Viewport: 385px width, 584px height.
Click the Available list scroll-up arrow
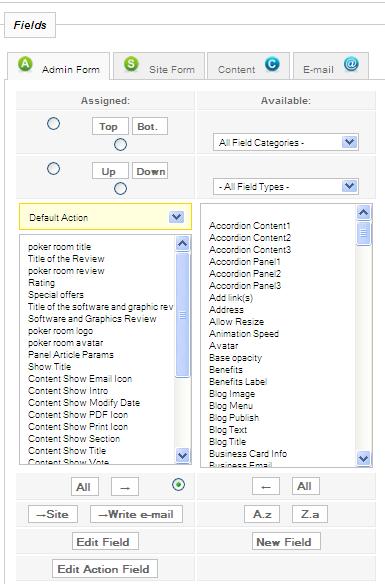363,212
